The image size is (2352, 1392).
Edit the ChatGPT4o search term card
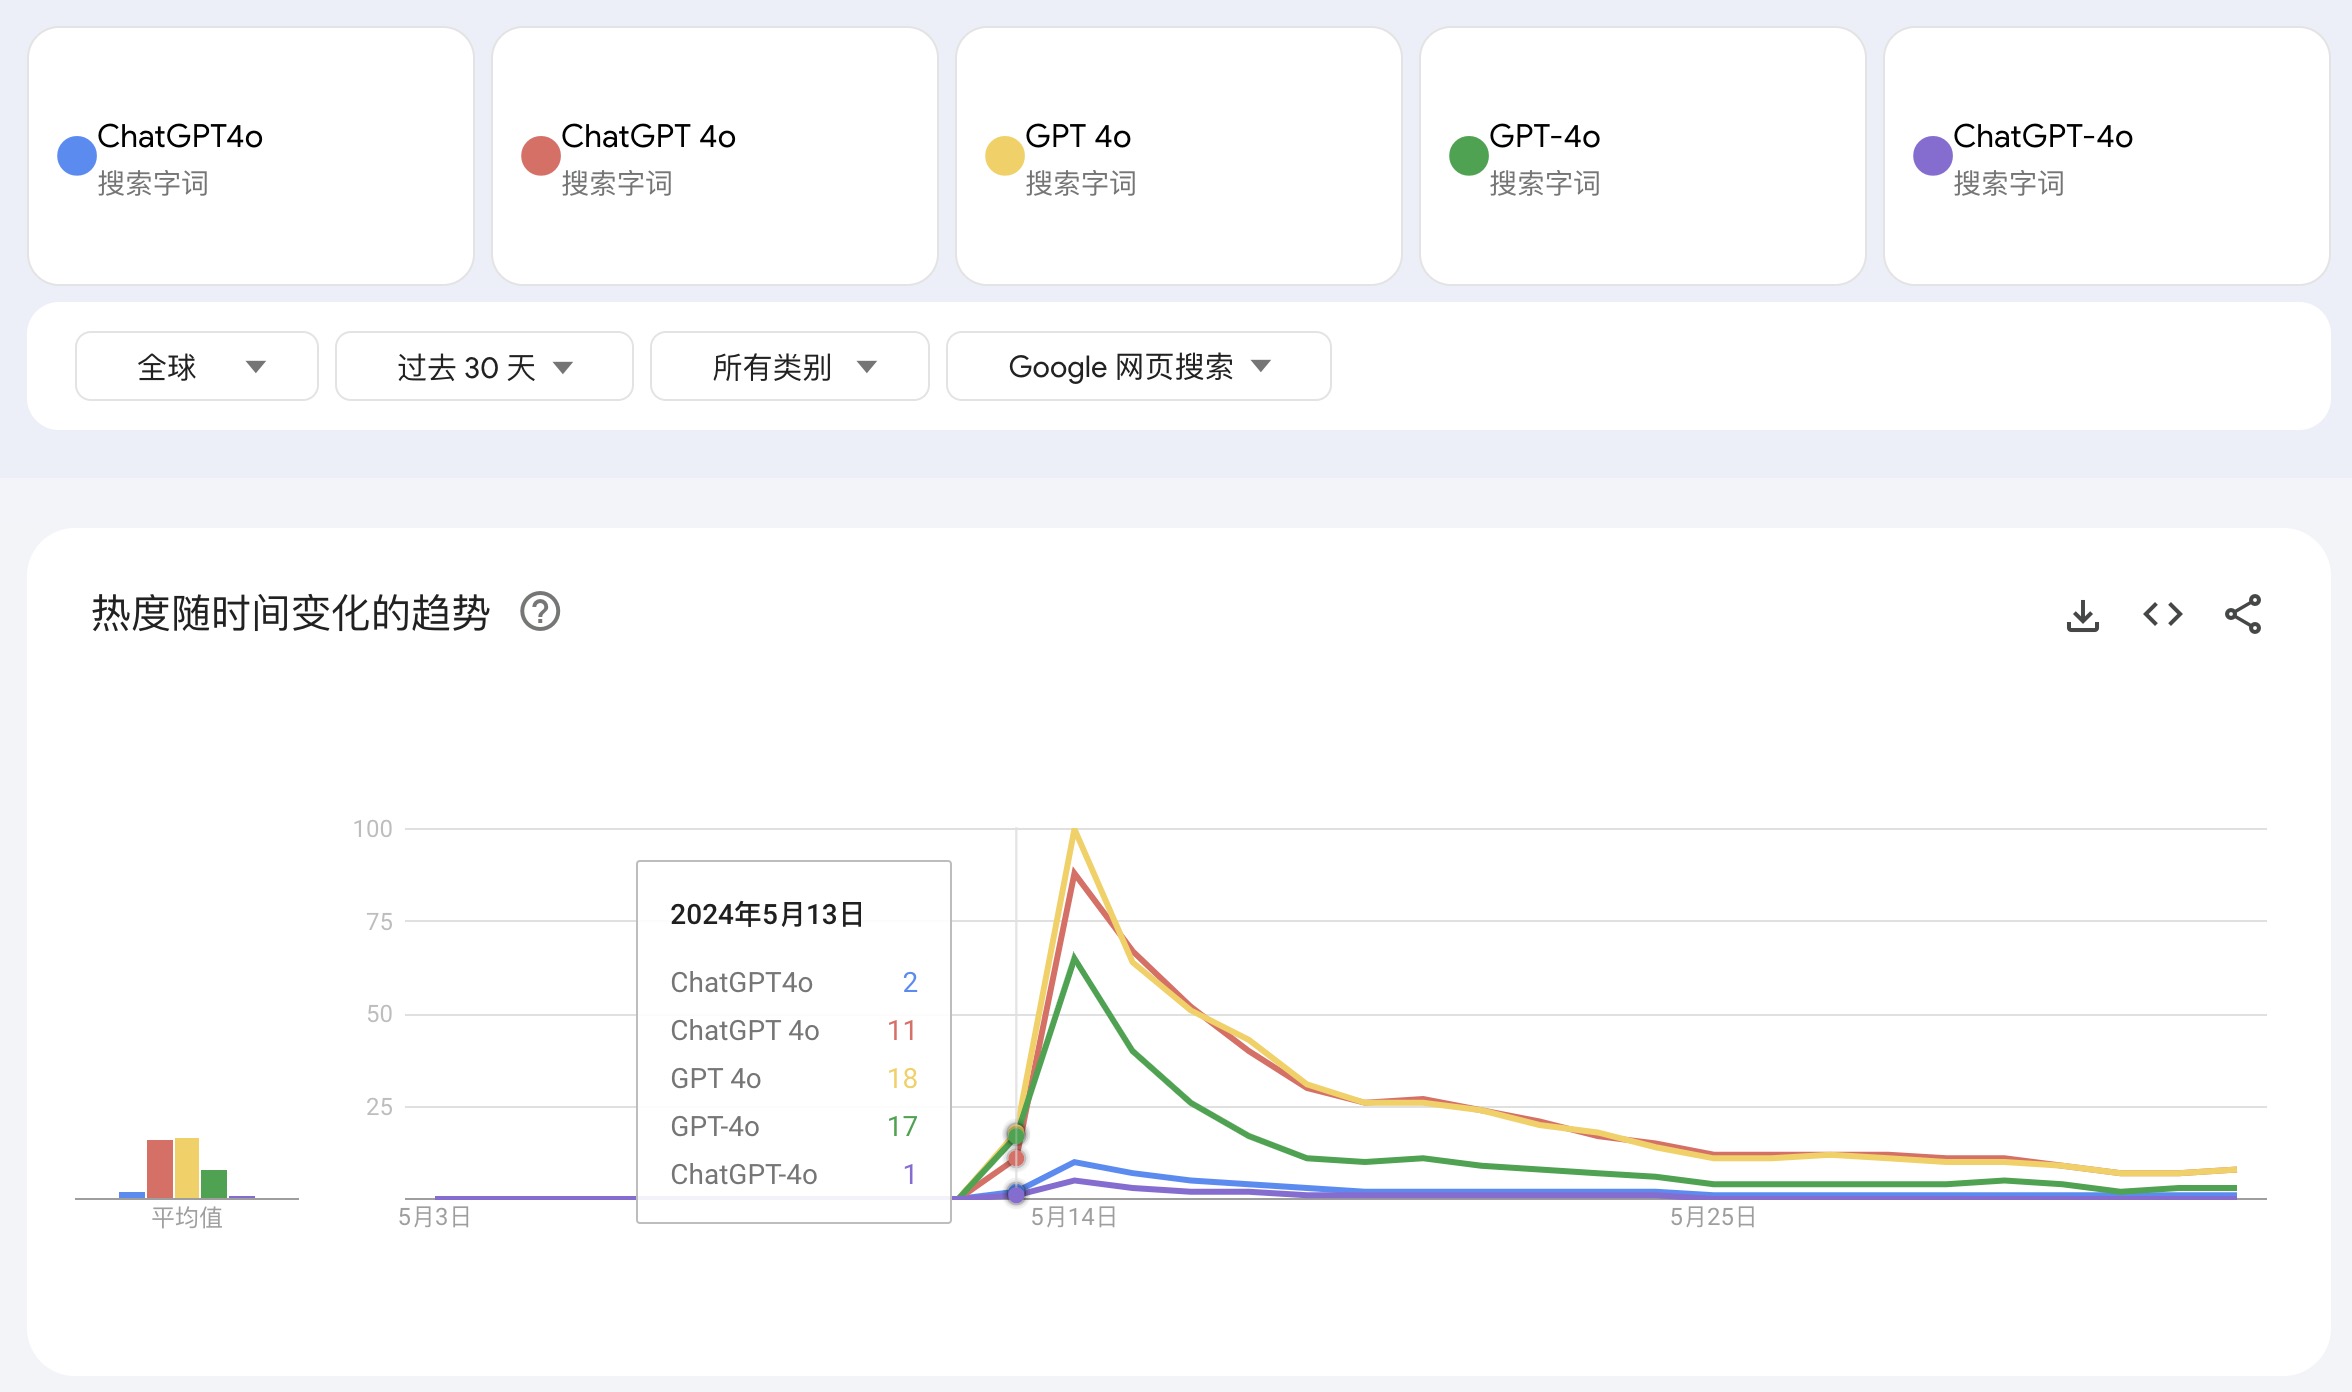251,156
